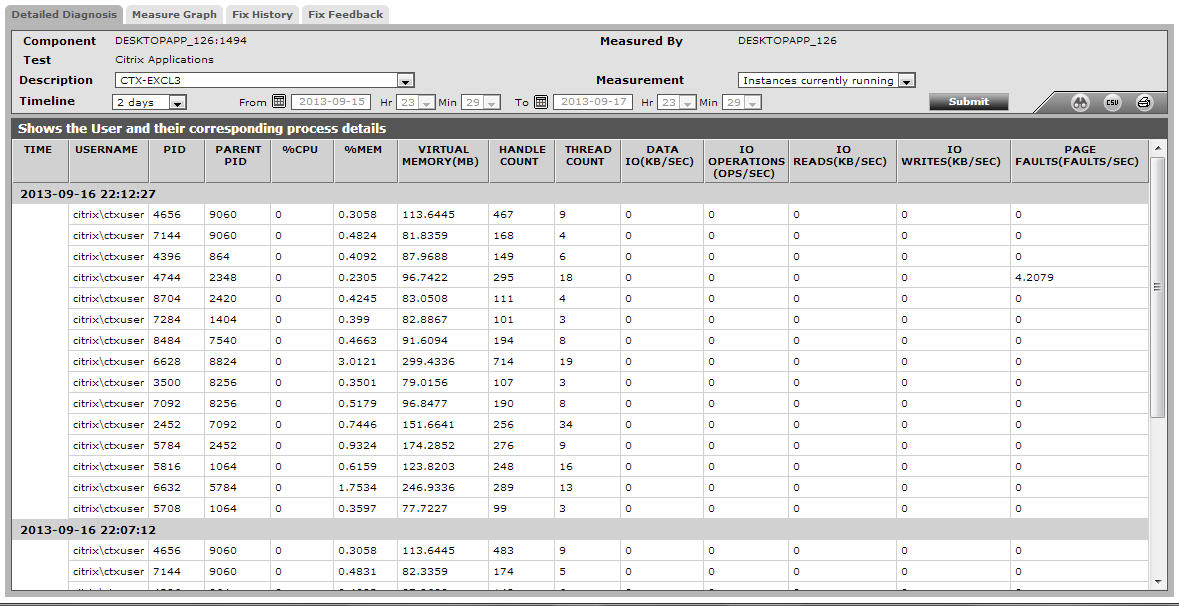Open the Measure Graph tab

click(174, 14)
